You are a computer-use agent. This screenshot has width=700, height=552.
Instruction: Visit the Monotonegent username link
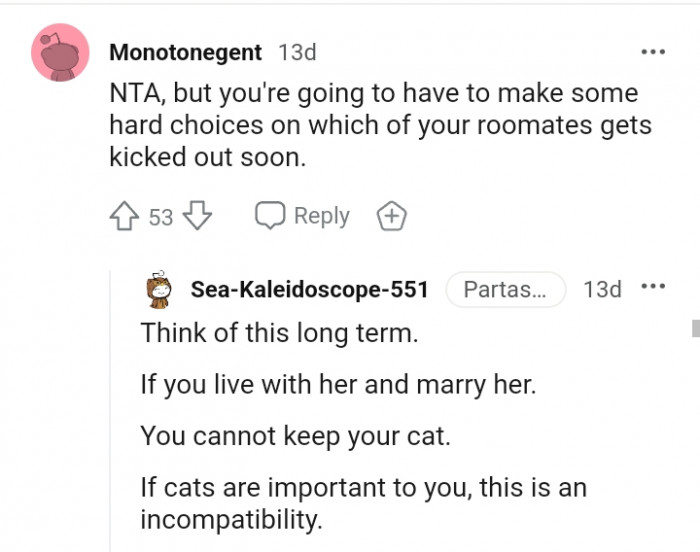pyautogui.click(x=185, y=52)
